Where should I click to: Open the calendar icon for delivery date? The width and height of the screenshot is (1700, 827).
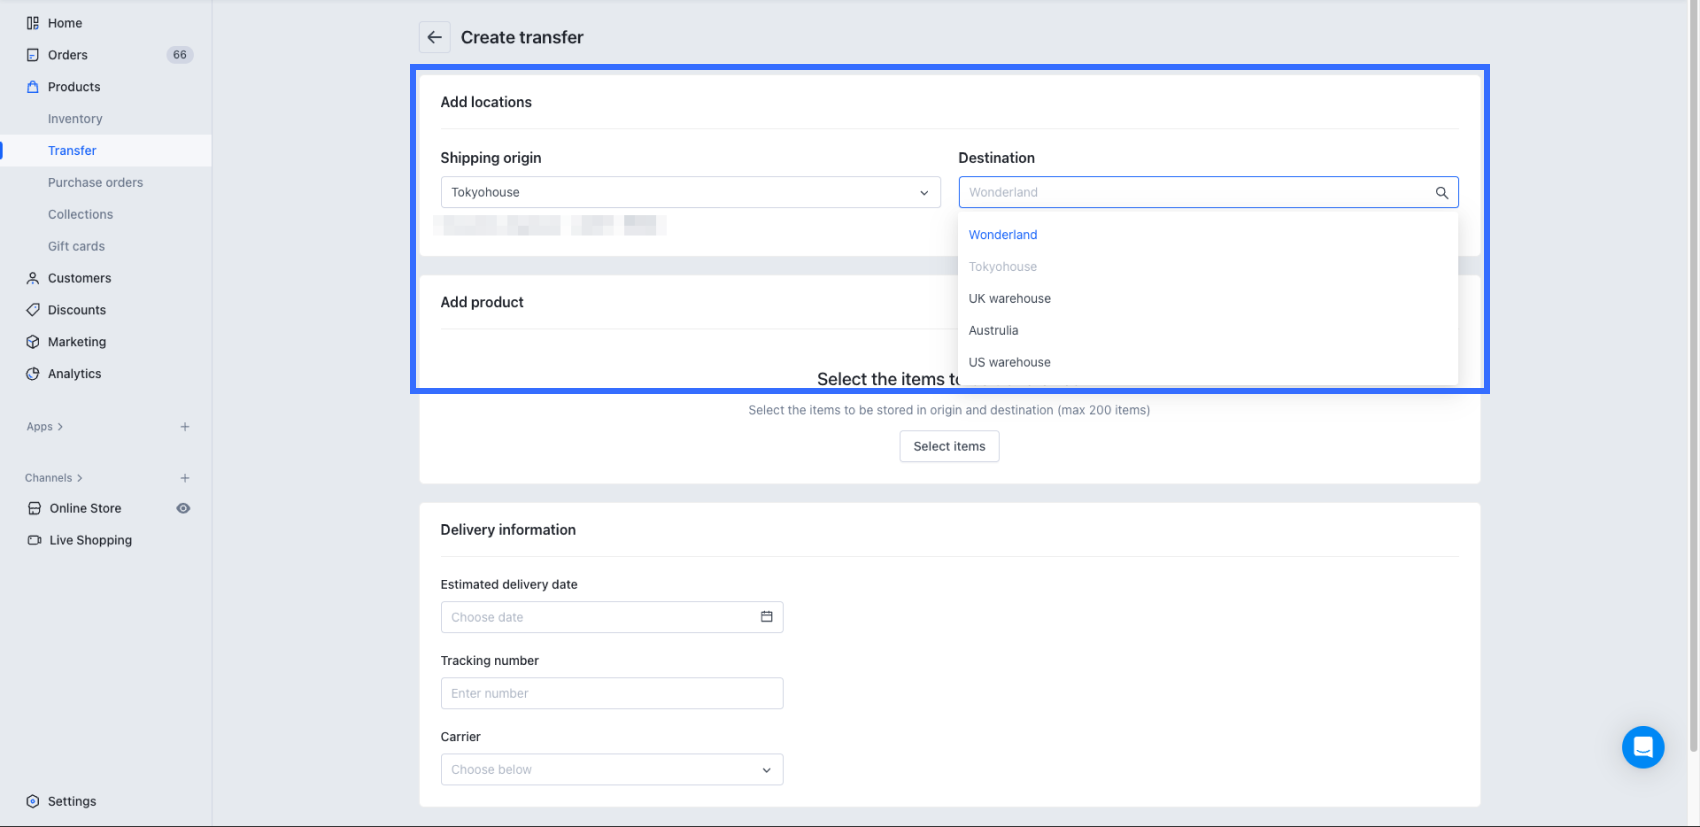click(x=766, y=617)
